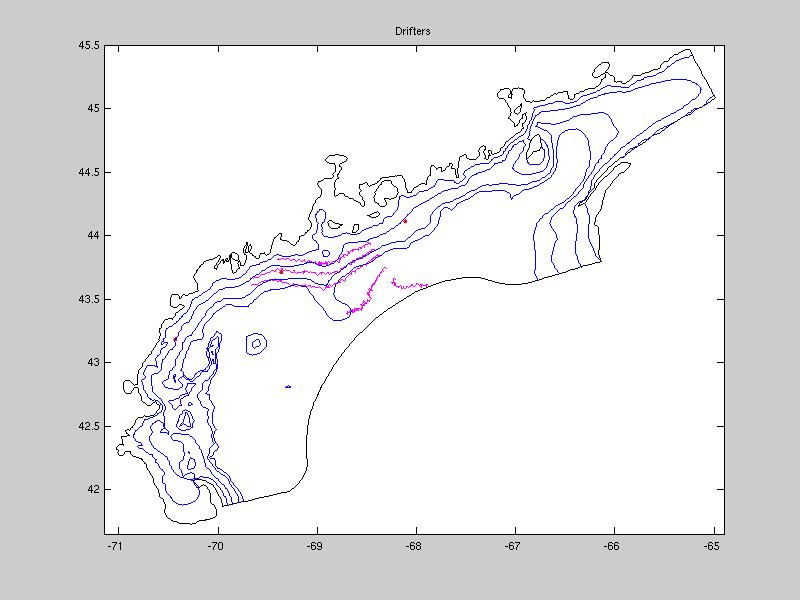Click the red drifter marker near -68, 44.1
This screenshot has width=800, height=600.
click(405, 221)
